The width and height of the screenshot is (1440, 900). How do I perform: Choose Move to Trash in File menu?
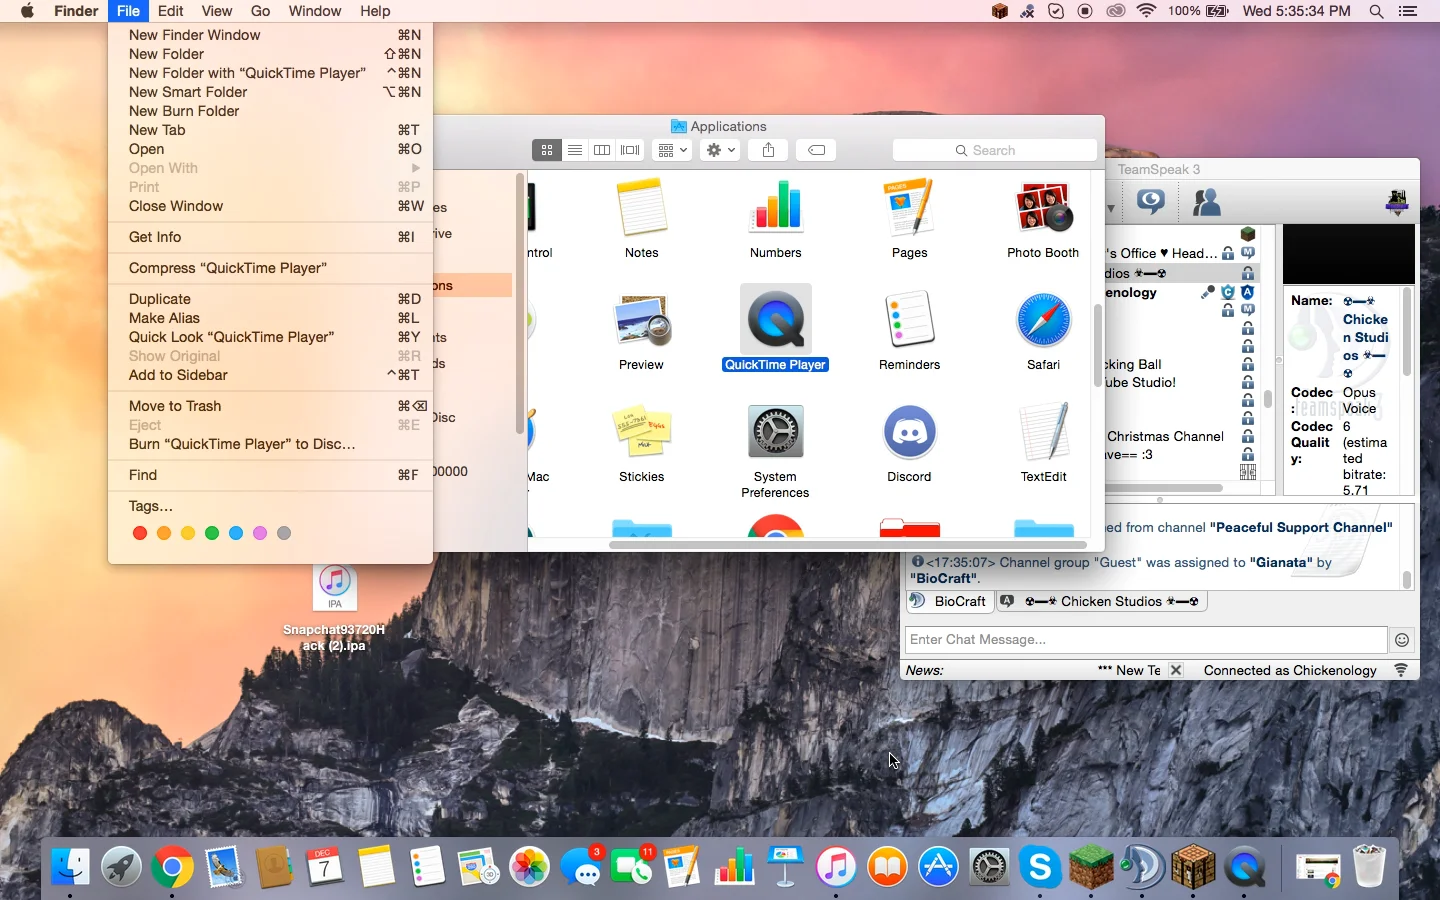tap(270, 406)
